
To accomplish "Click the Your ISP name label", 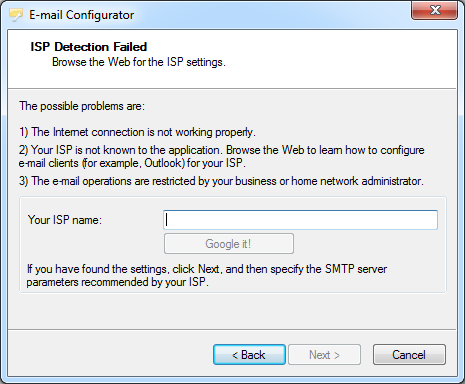I will [65, 220].
